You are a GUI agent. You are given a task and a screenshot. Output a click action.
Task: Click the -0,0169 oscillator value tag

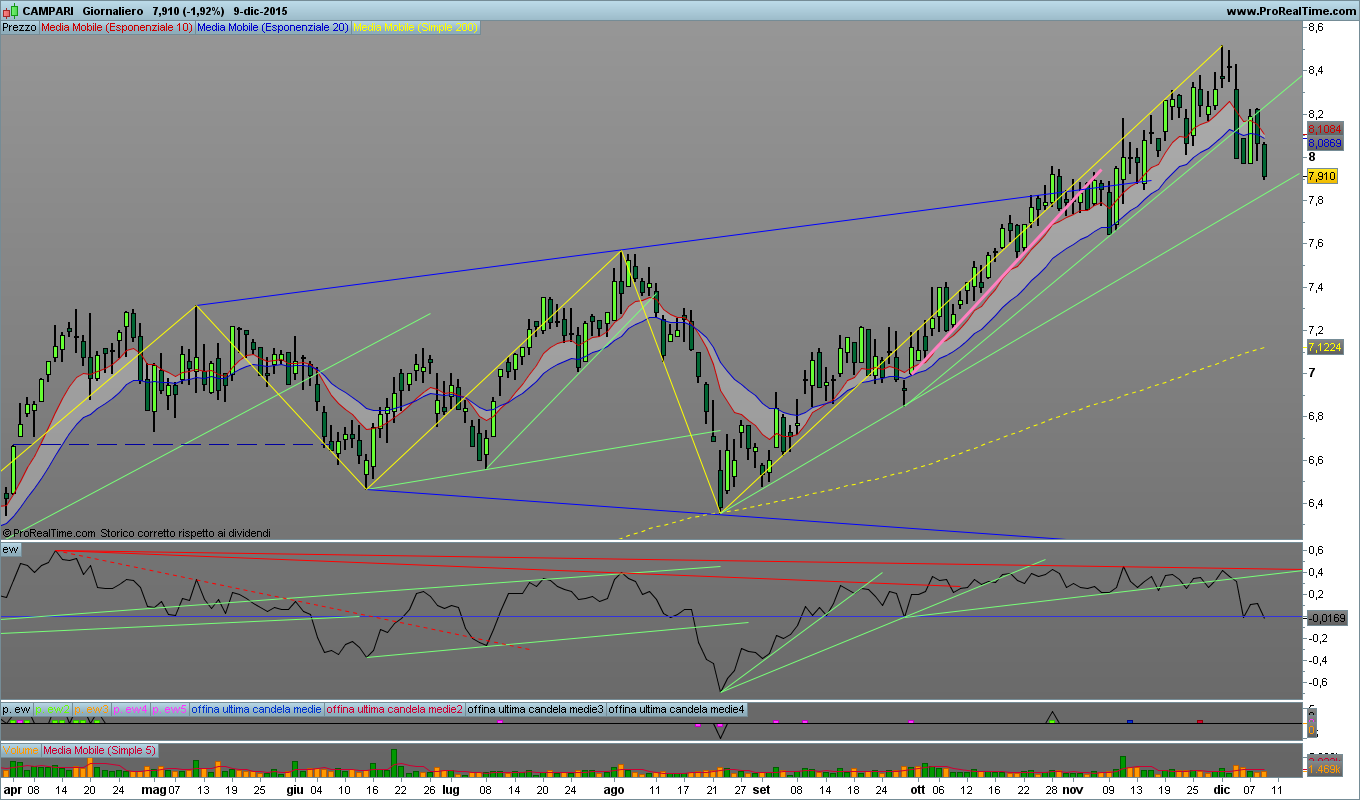point(1326,619)
